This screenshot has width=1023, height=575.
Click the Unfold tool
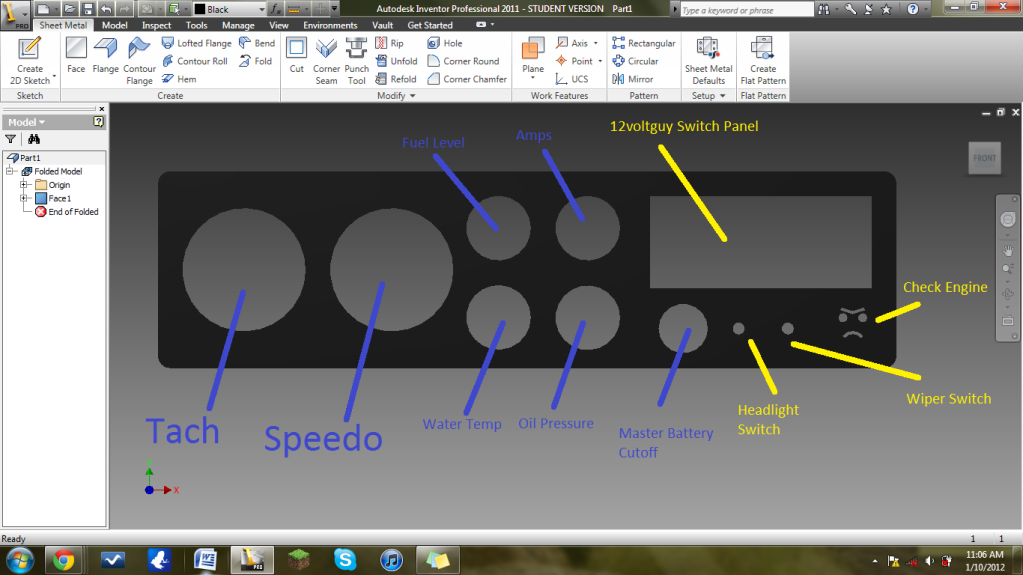pos(396,61)
